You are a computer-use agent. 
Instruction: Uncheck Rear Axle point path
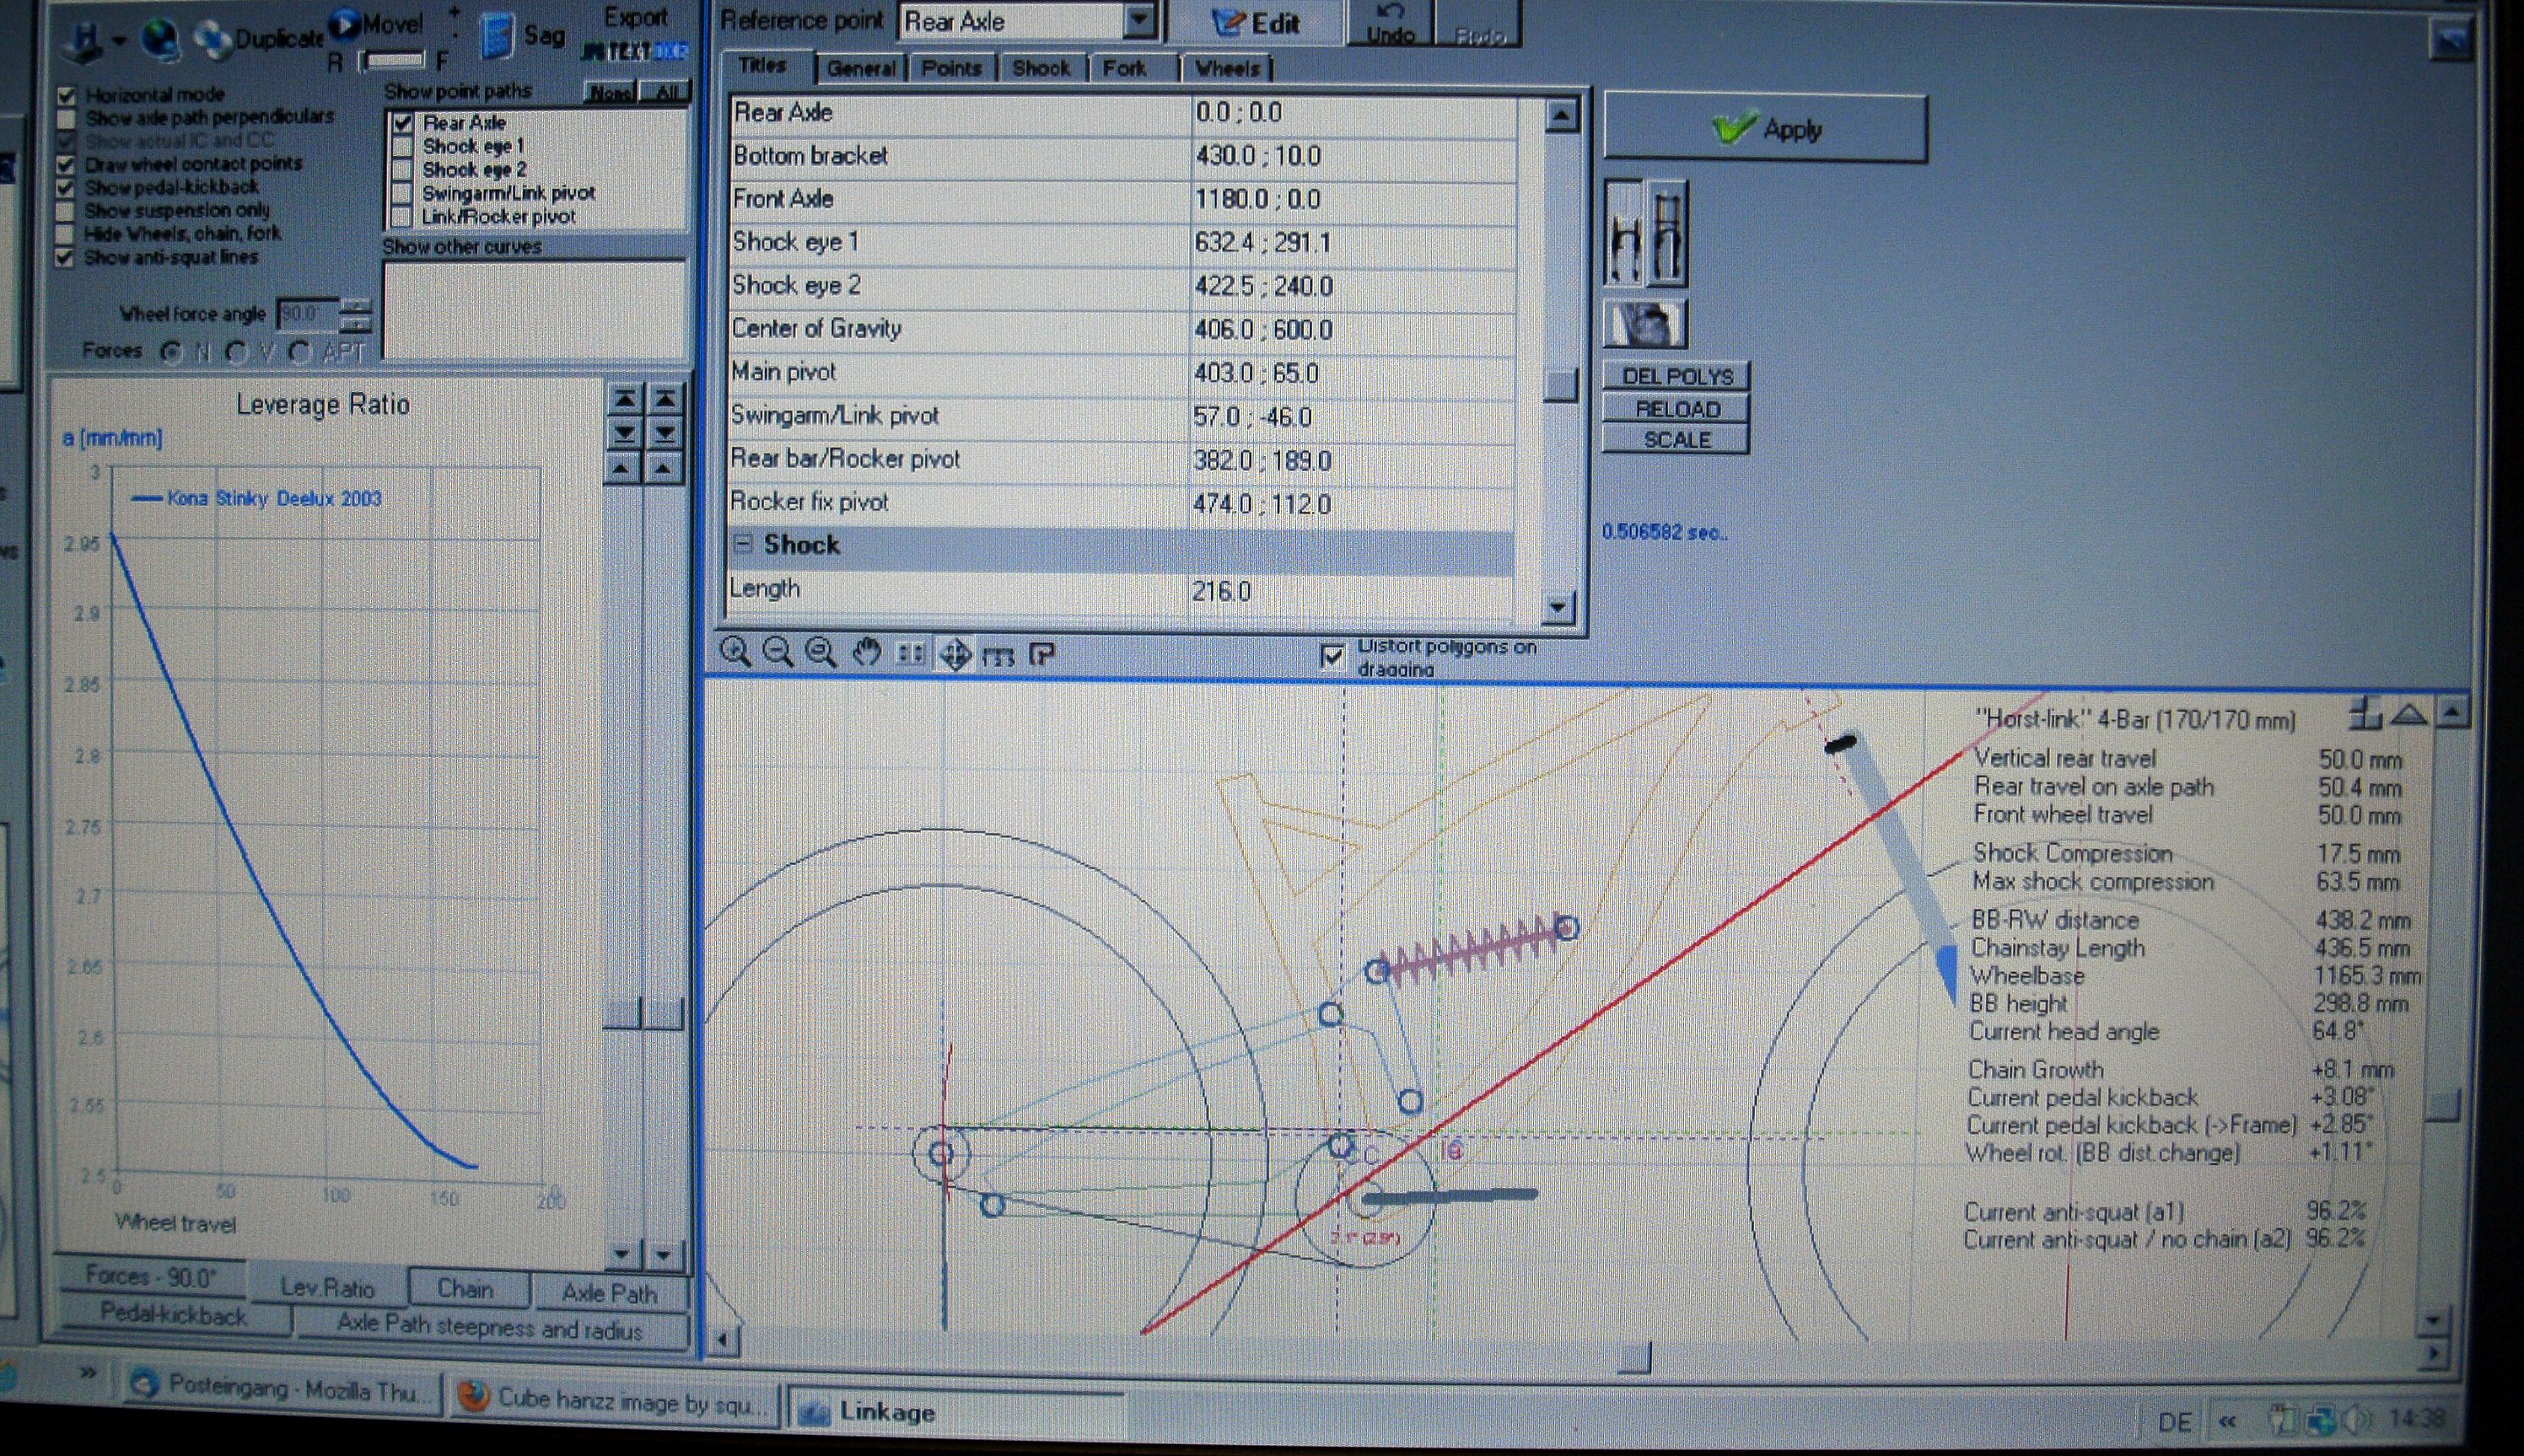[x=403, y=123]
